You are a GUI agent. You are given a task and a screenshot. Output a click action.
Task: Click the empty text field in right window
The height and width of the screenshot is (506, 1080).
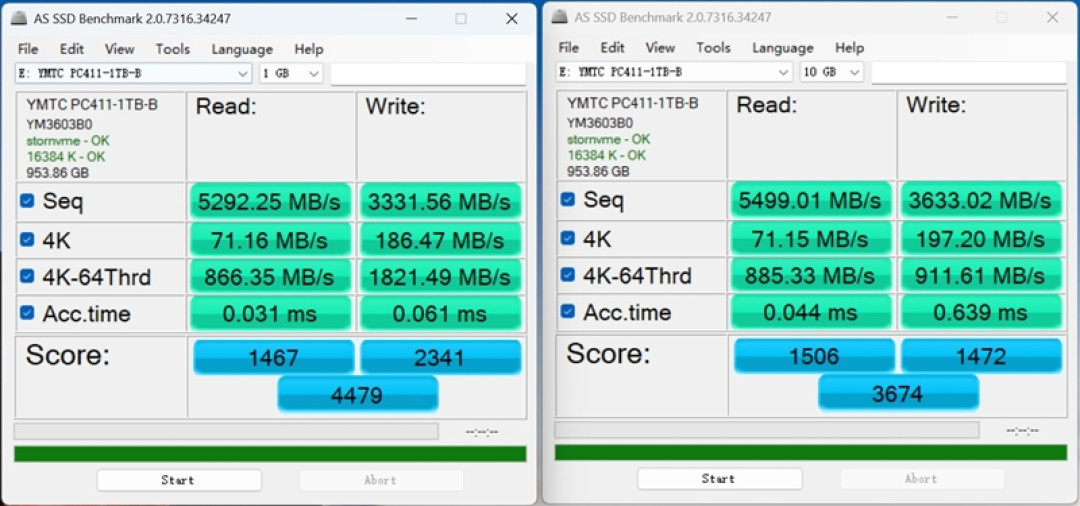click(x=969, y=72)
